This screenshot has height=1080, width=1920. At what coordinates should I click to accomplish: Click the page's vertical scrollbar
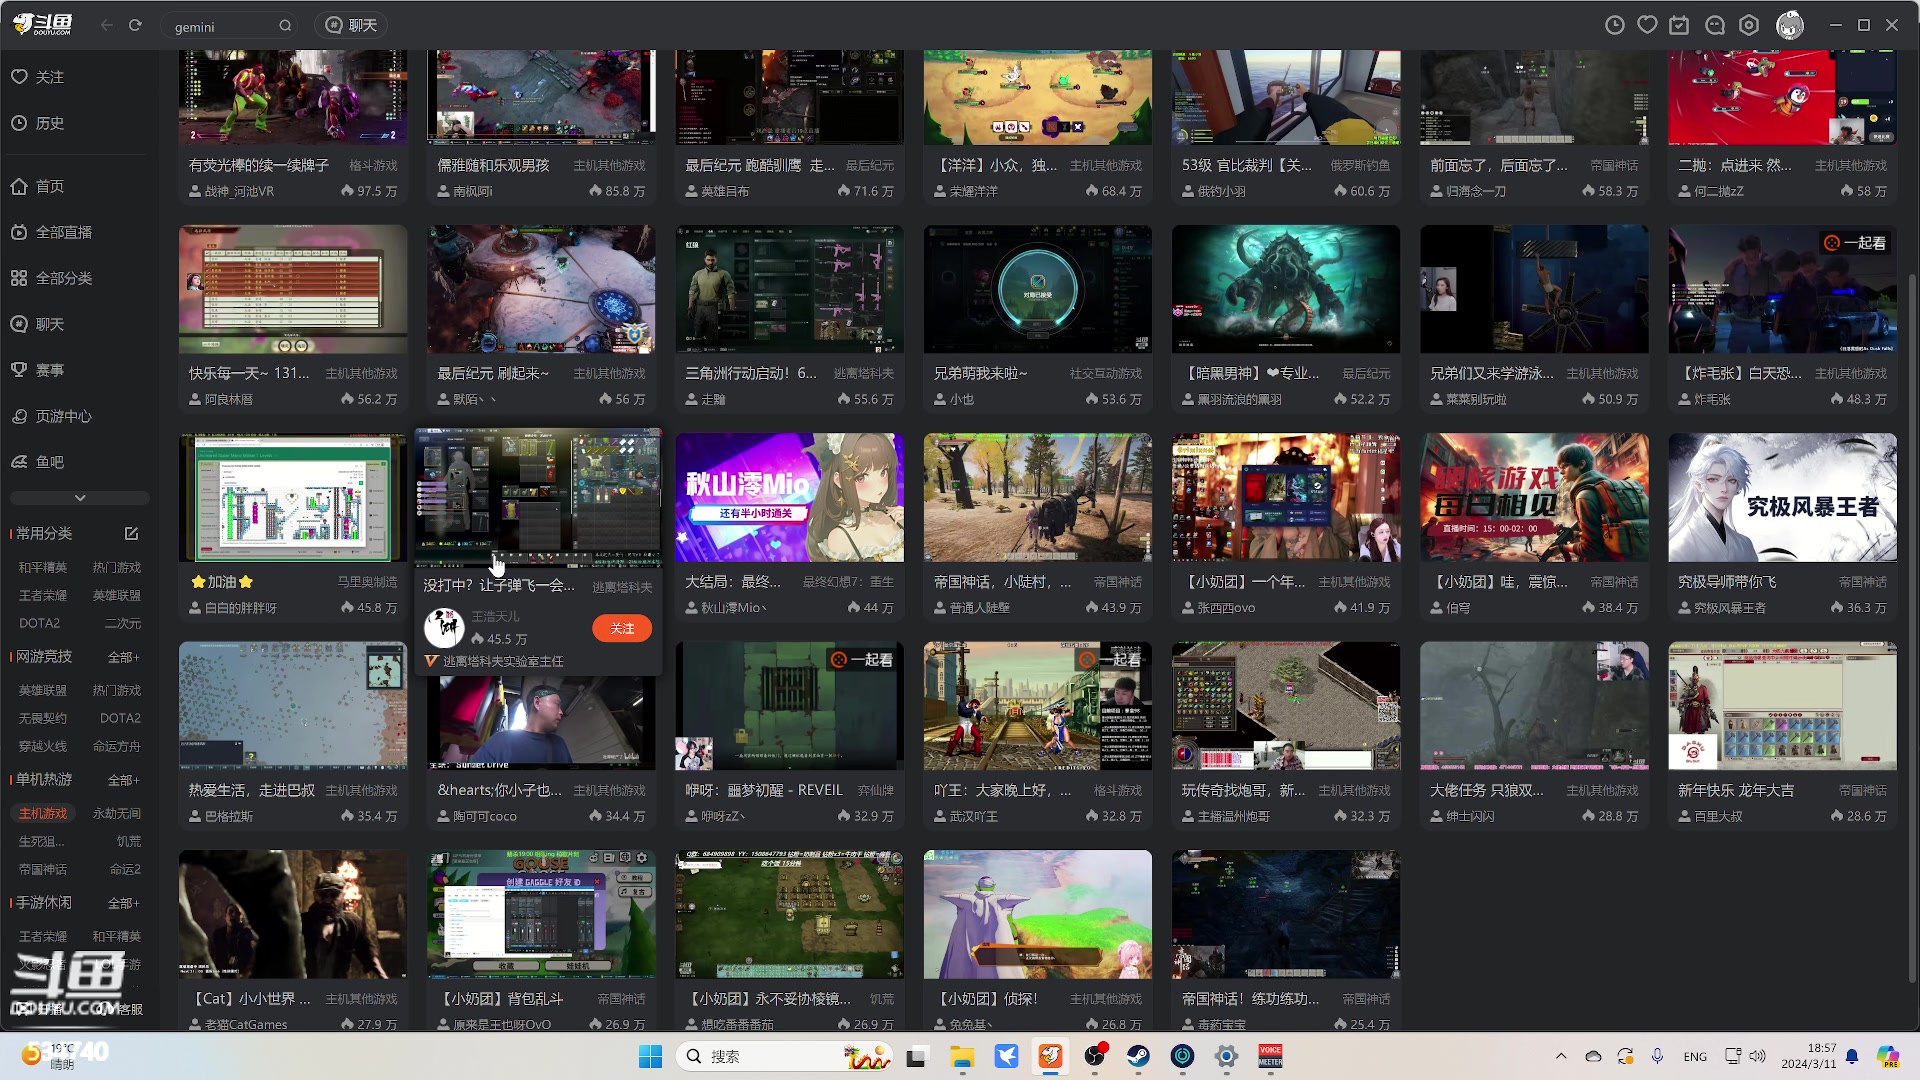(1913, 628)
